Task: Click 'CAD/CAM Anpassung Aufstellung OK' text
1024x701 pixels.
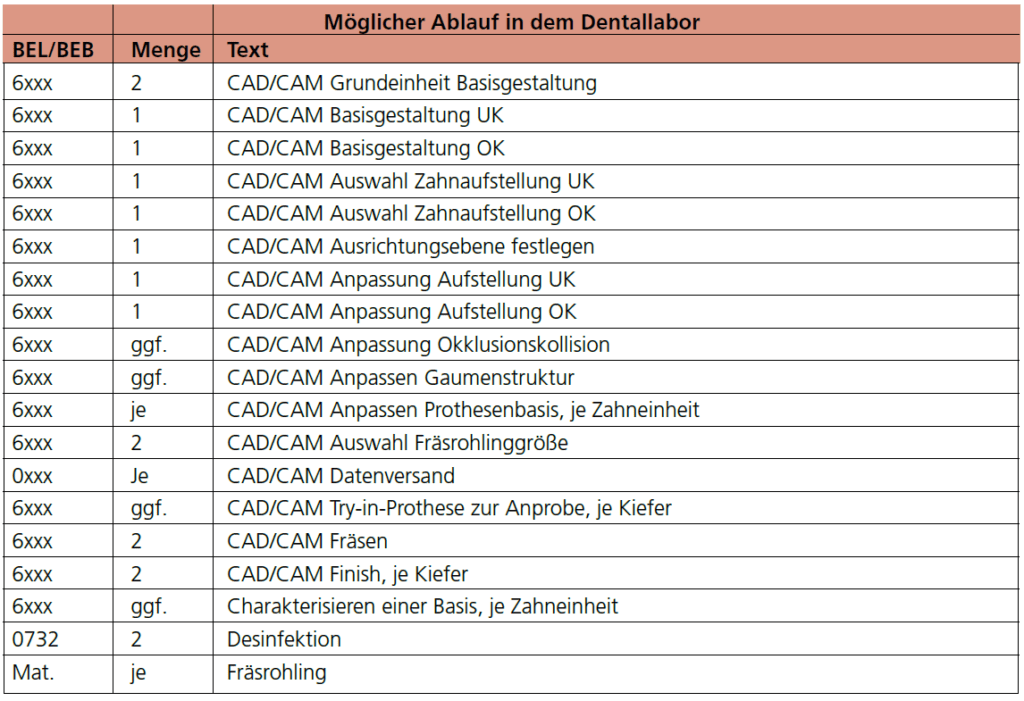Action: 402,312
